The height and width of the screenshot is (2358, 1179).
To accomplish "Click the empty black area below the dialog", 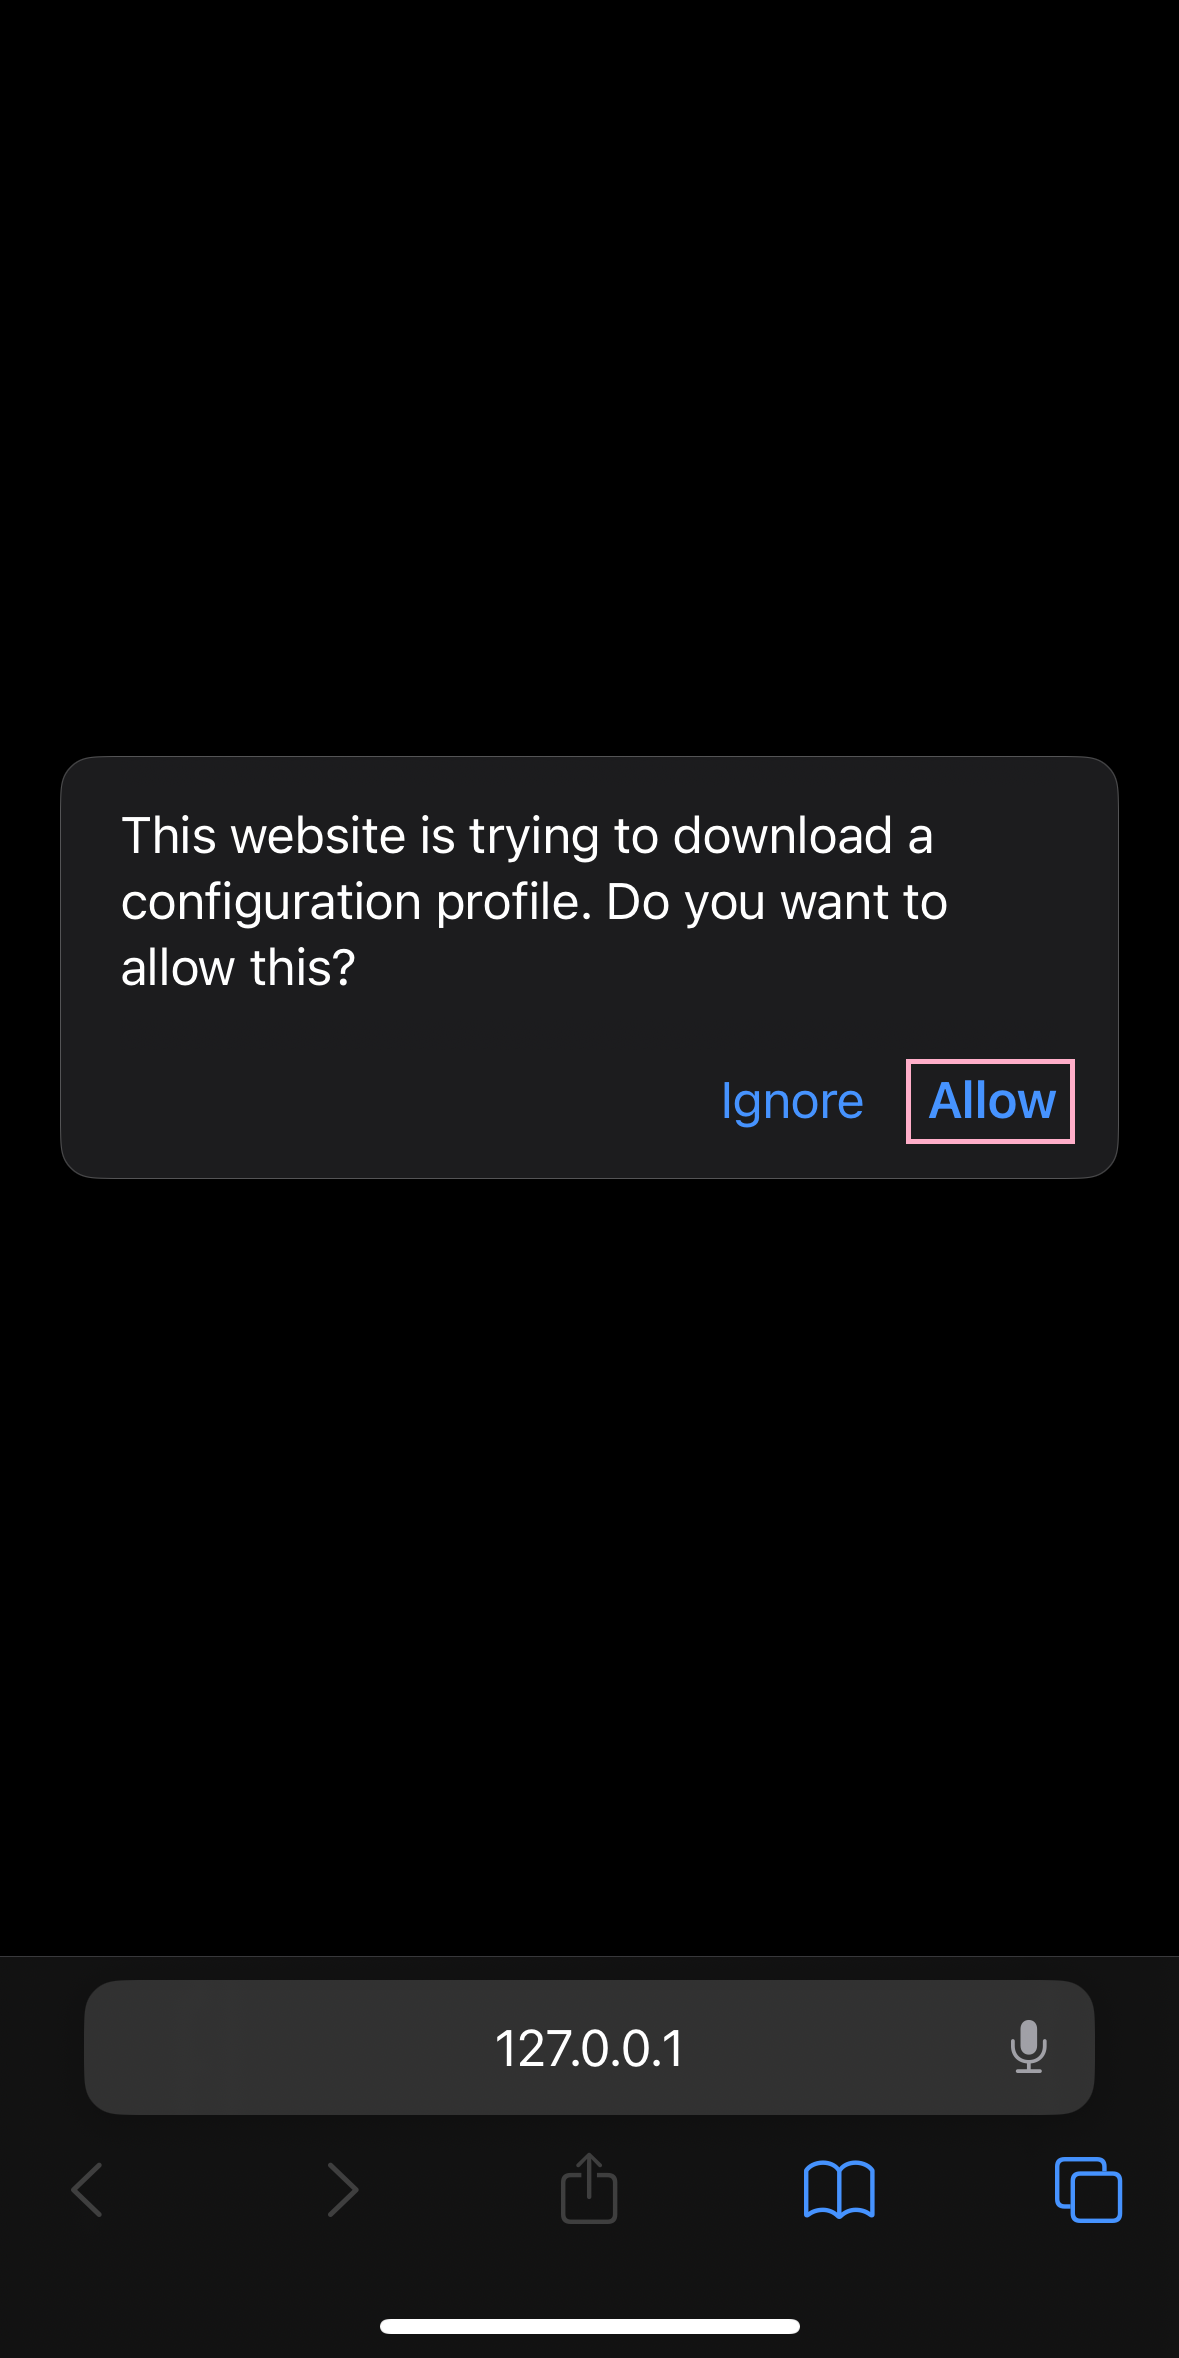I will (x=589, y=1565).
